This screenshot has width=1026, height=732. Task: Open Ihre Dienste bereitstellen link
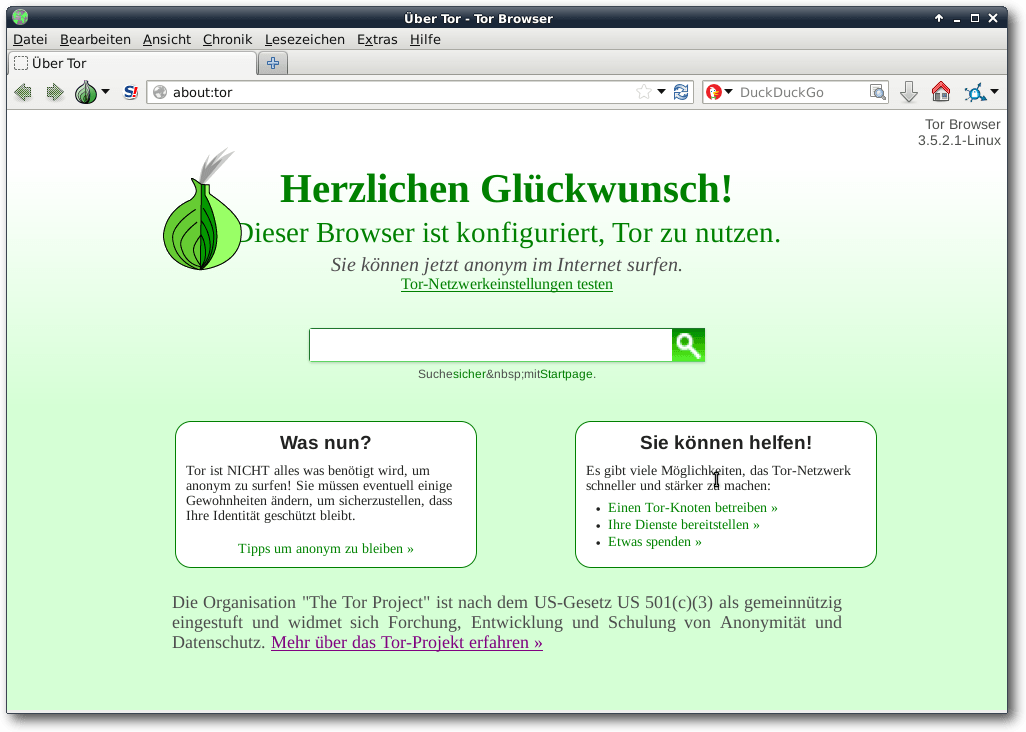[684, 525]
